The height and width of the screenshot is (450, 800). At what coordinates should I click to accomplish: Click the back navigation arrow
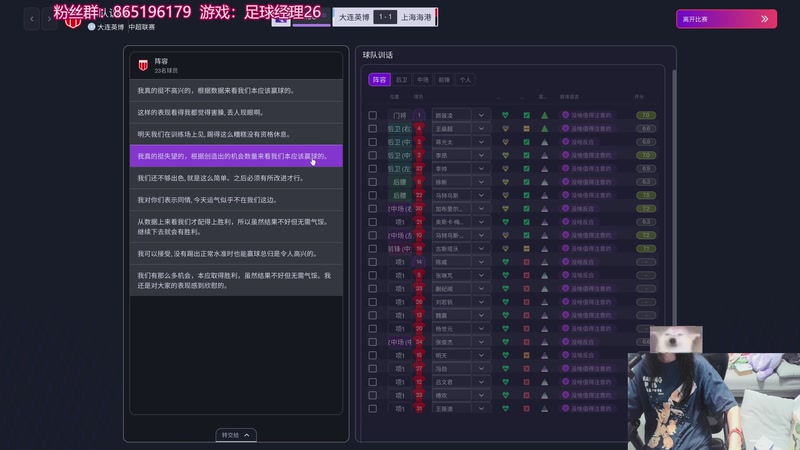pos(32,19)
